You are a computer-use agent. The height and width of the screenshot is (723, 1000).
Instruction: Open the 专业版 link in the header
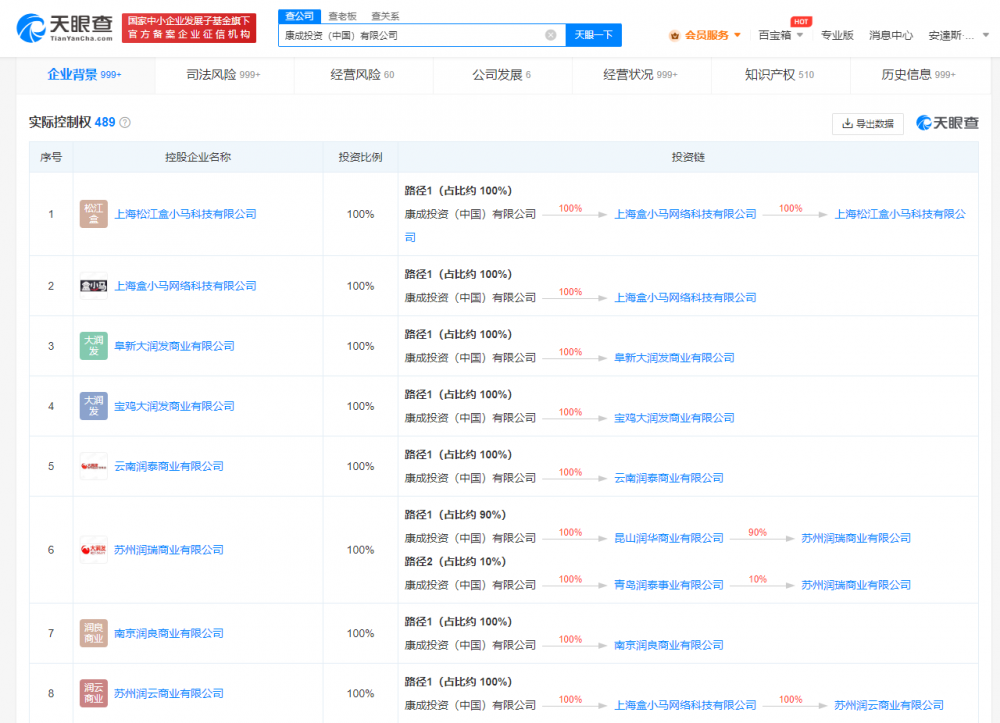coord(837,35)
